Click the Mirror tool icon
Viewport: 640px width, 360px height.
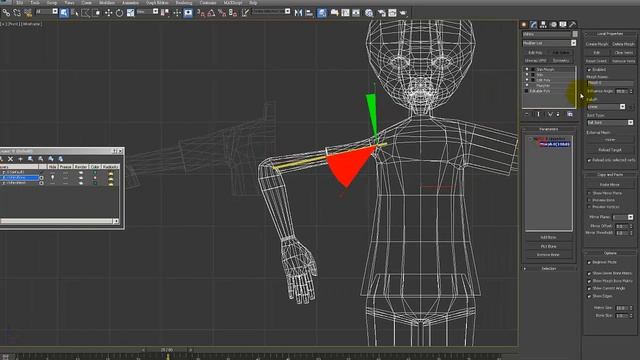[x=298, y=13]
